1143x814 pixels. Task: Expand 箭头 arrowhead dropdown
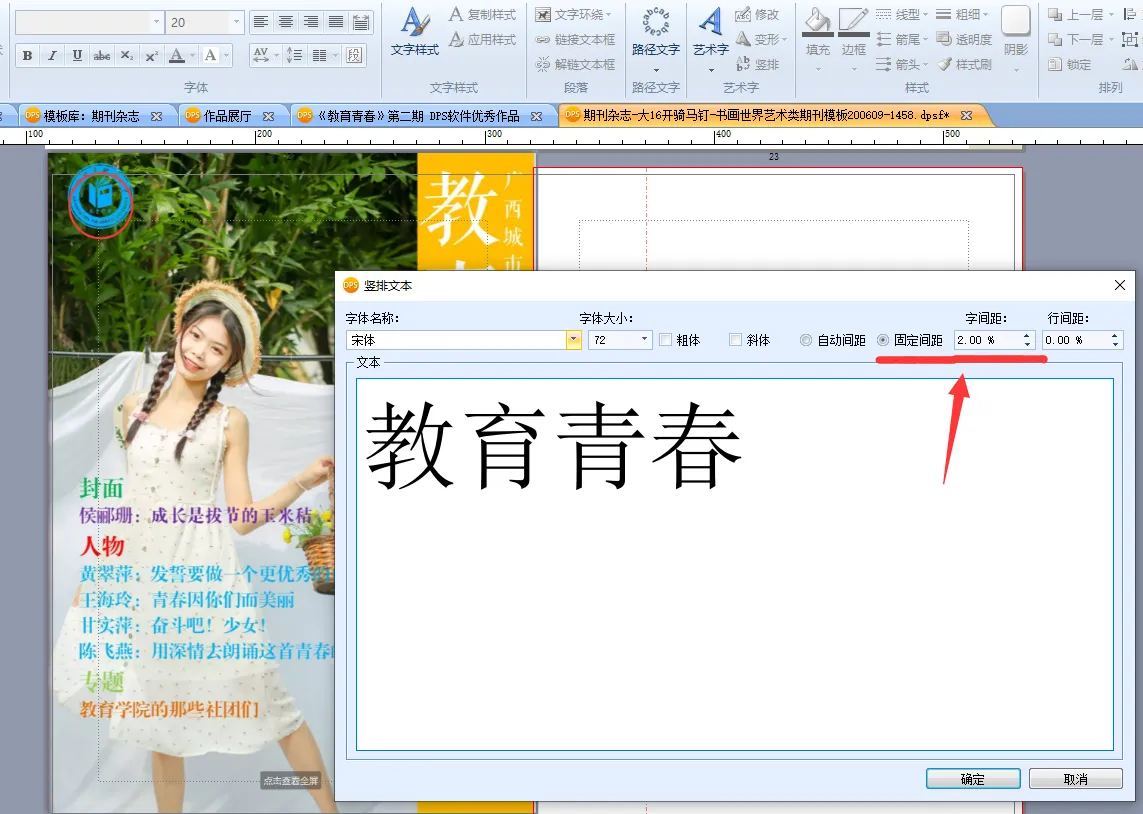[x=926, y=64]
